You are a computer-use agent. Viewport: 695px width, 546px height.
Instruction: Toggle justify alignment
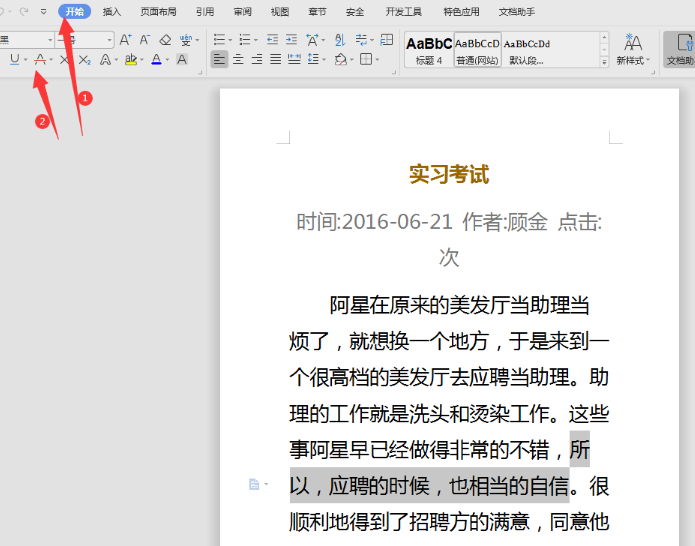point(276,59)
